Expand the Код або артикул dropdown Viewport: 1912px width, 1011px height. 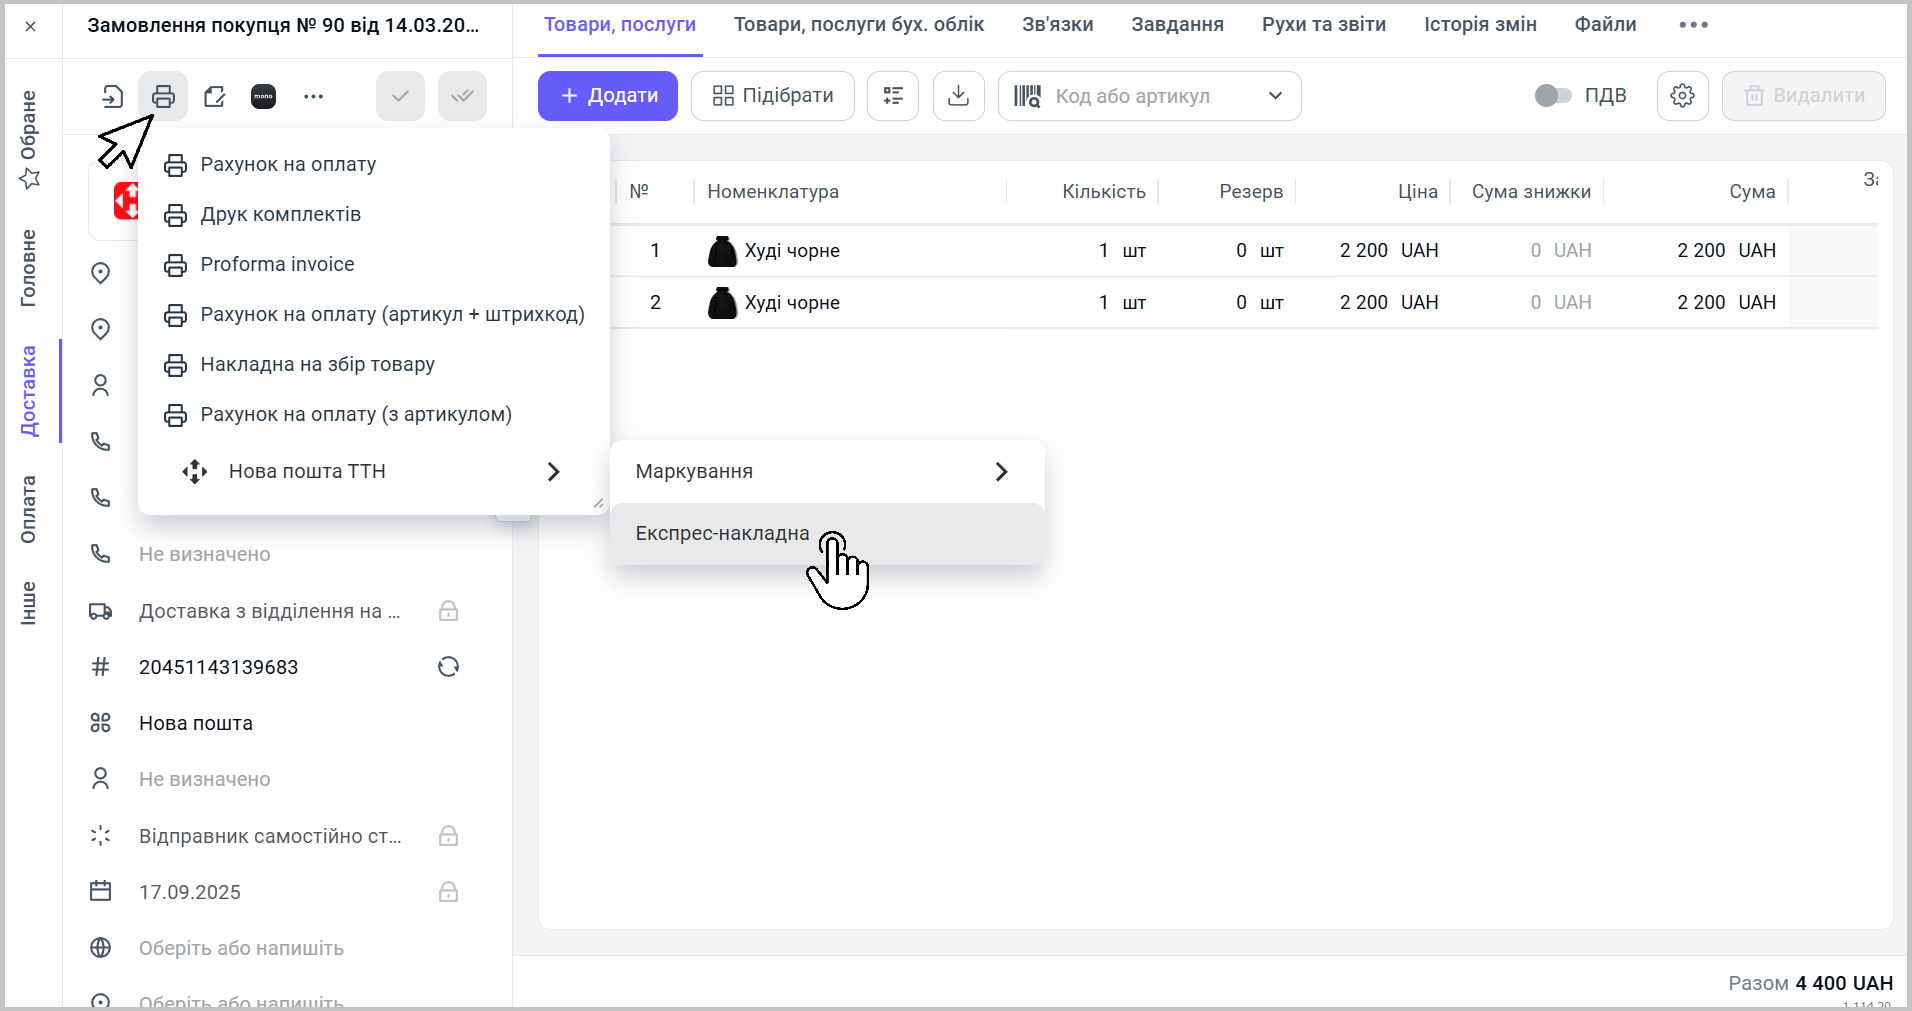[x=1275, y=96]
